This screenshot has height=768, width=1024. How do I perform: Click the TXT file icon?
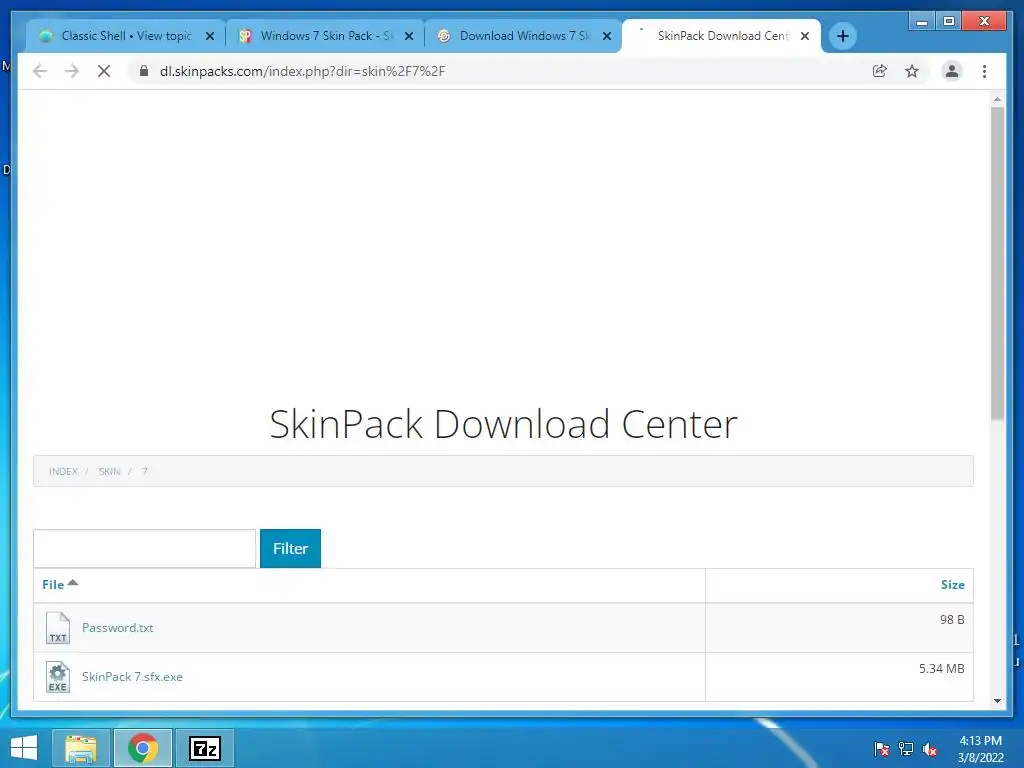point(57,628)
